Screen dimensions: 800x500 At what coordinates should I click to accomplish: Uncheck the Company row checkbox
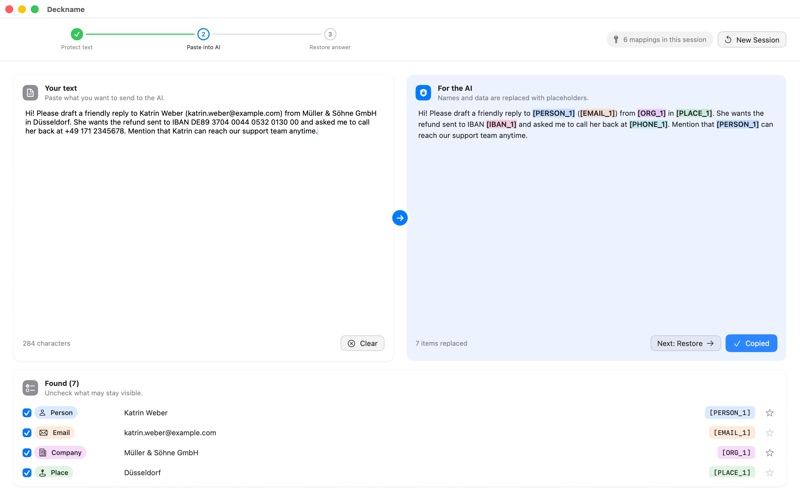click(27, 453)
